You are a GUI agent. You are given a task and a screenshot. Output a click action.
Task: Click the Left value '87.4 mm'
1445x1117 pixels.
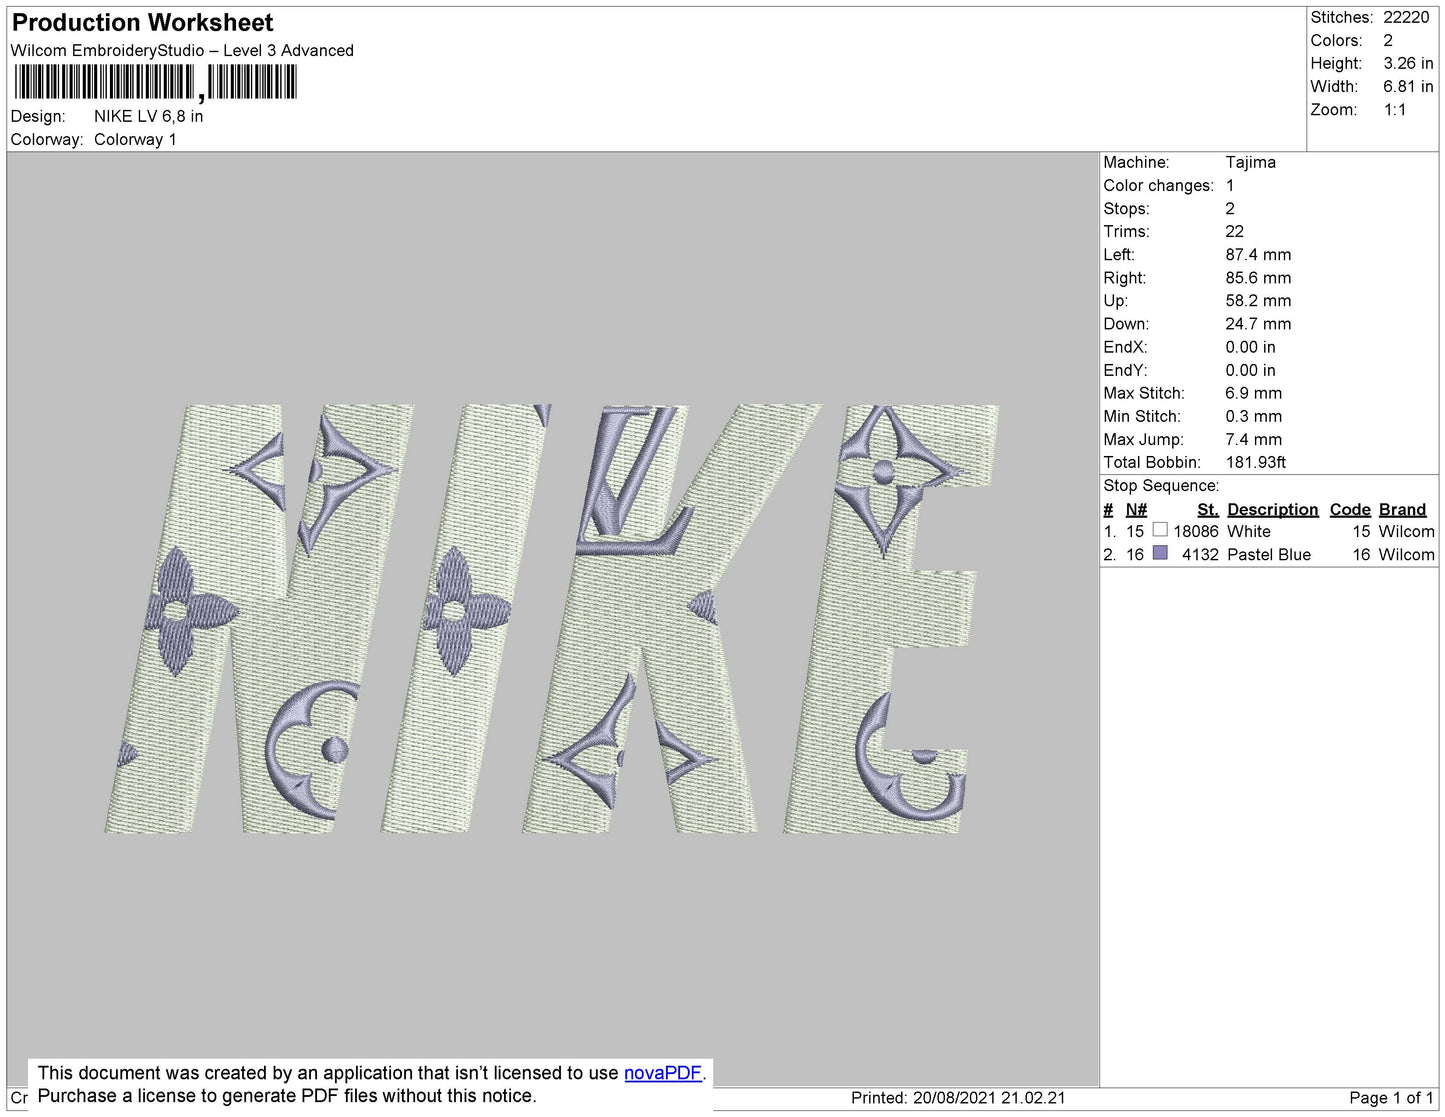point(1258,255)
